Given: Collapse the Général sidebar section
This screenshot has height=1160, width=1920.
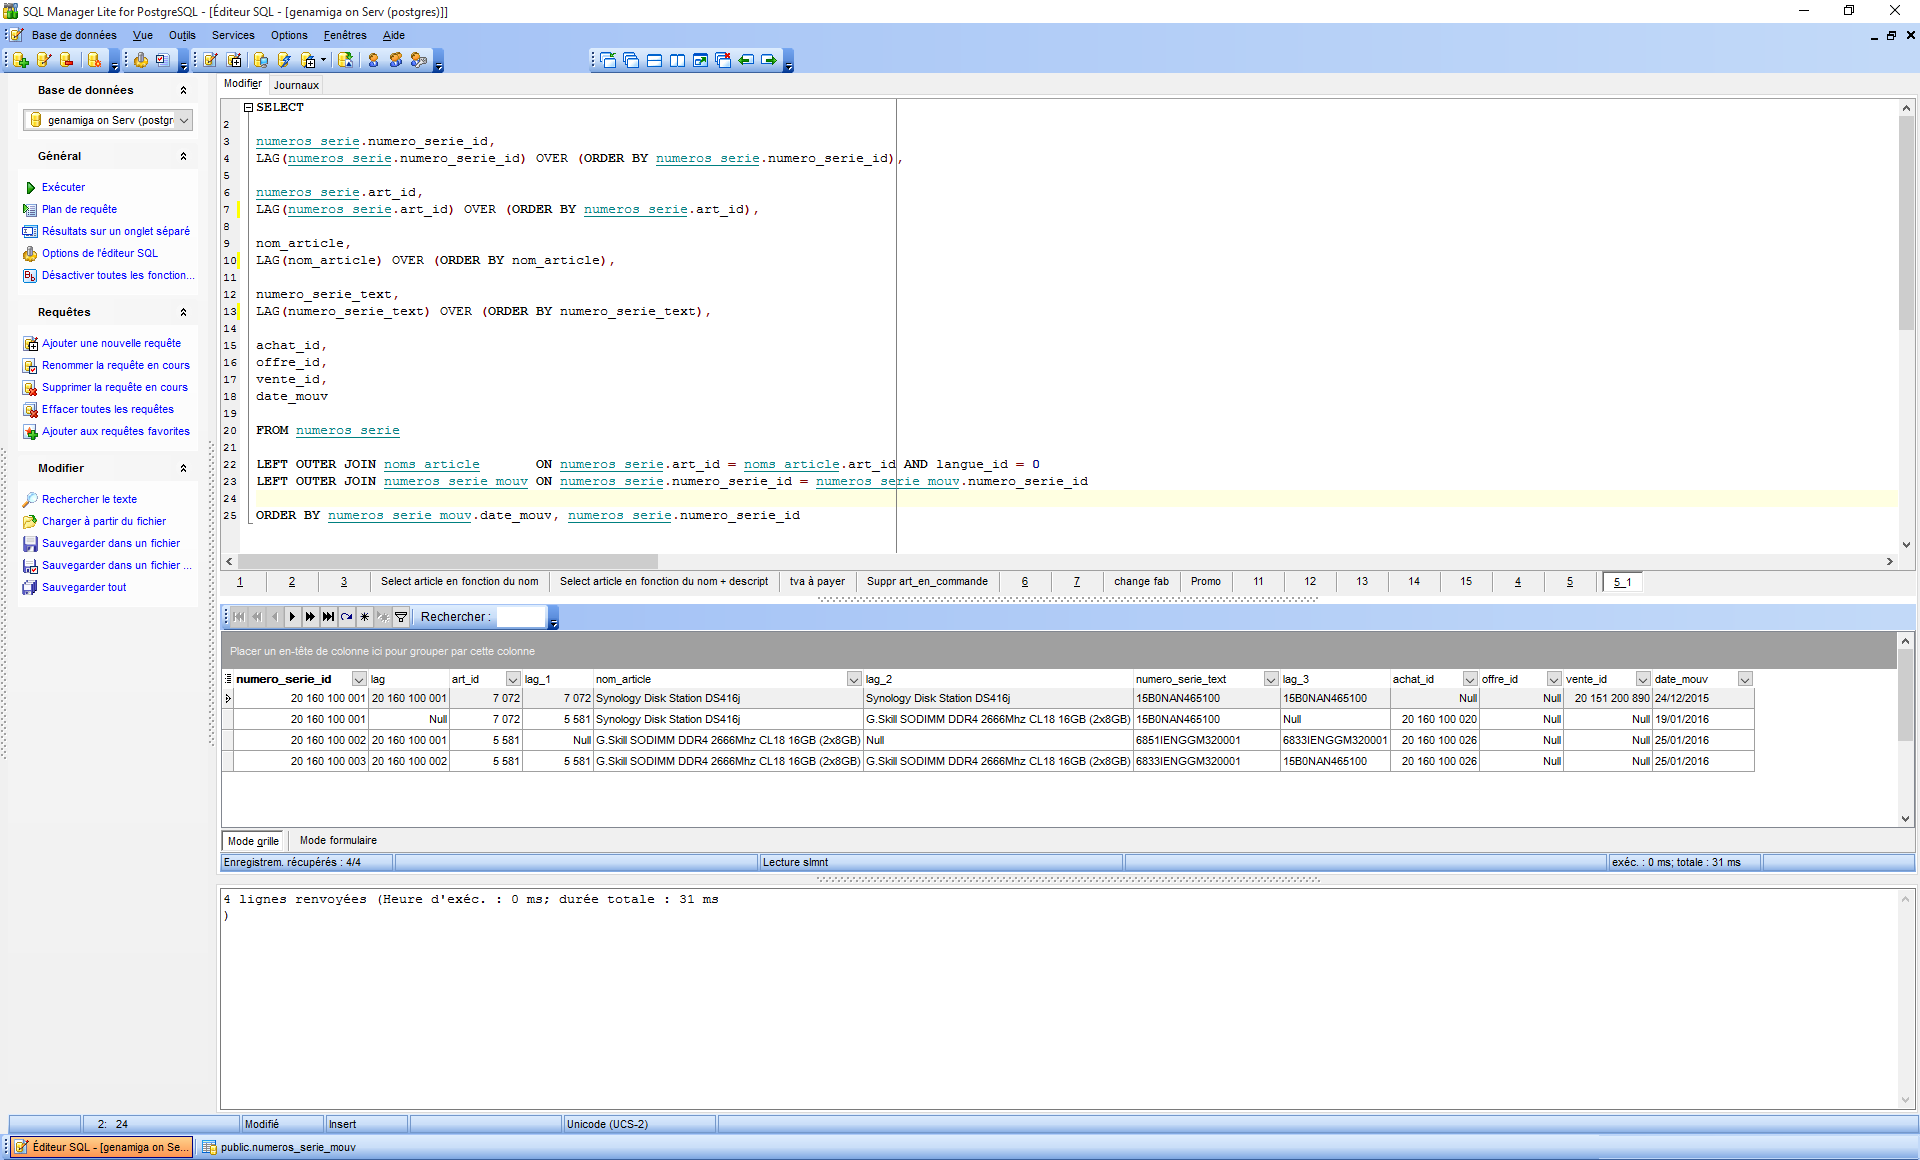Looking at the screenshot, I should tap(183, 156).
